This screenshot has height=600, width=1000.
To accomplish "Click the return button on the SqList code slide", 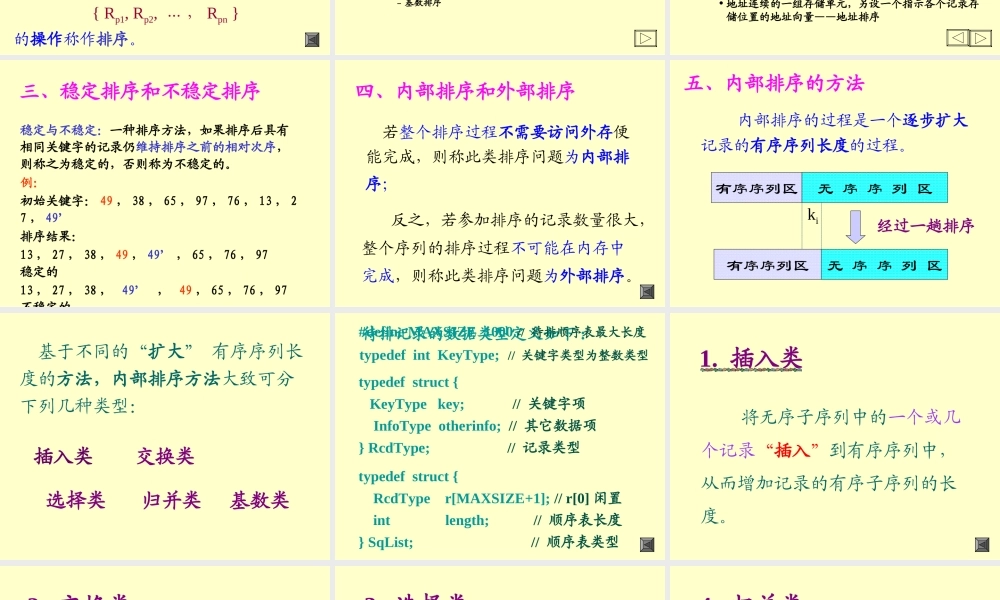I will click(x=647, y=544).
